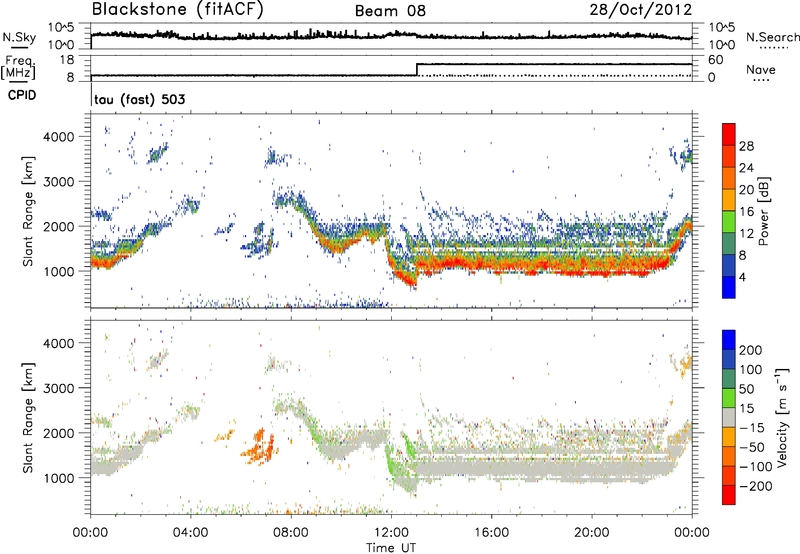The image size is (800, 554).
Task: Click the '24' tick on Power colorbar
Action: point(746,168)
